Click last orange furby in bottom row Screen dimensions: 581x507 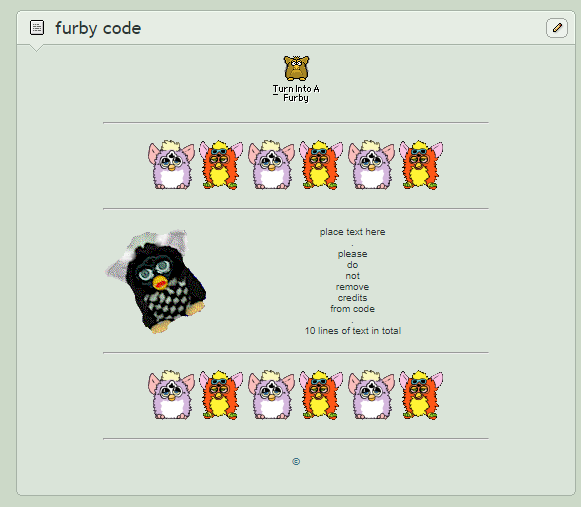pyautogui.click(x=421, y=395)
